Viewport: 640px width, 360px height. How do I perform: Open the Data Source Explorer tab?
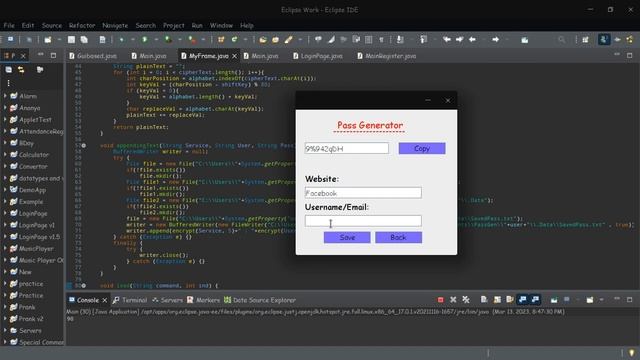(x=260, y=300)
